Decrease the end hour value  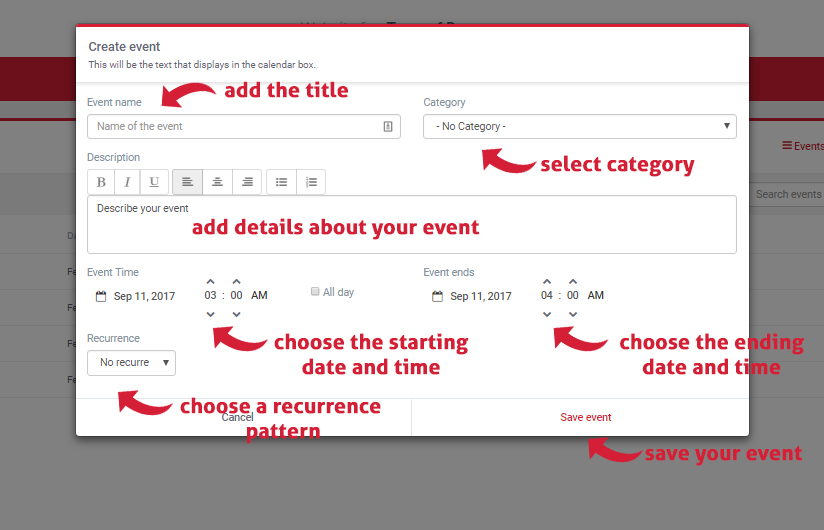pos(547,314)
